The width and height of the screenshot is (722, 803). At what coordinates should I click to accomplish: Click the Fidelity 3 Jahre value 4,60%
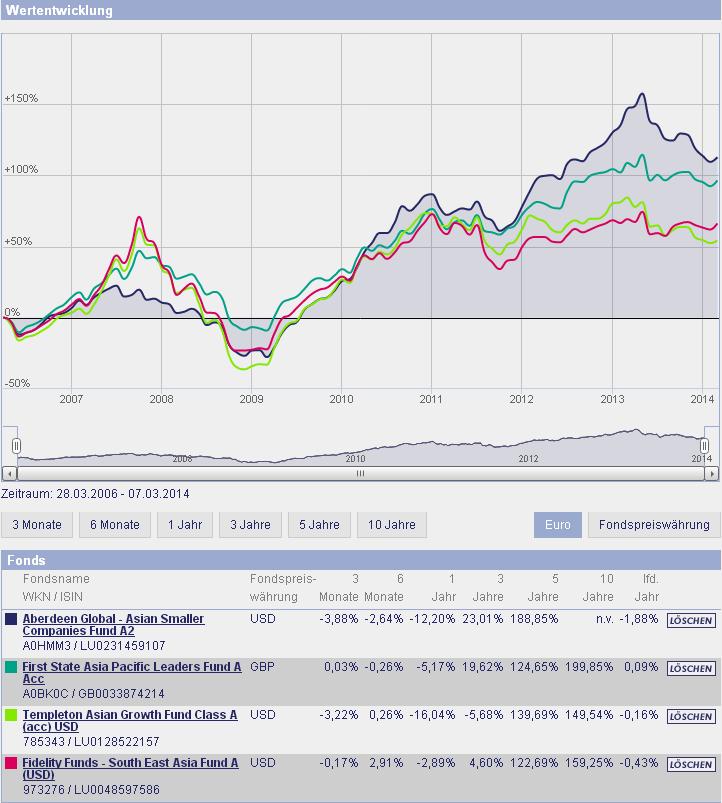(x=486, y=763)
